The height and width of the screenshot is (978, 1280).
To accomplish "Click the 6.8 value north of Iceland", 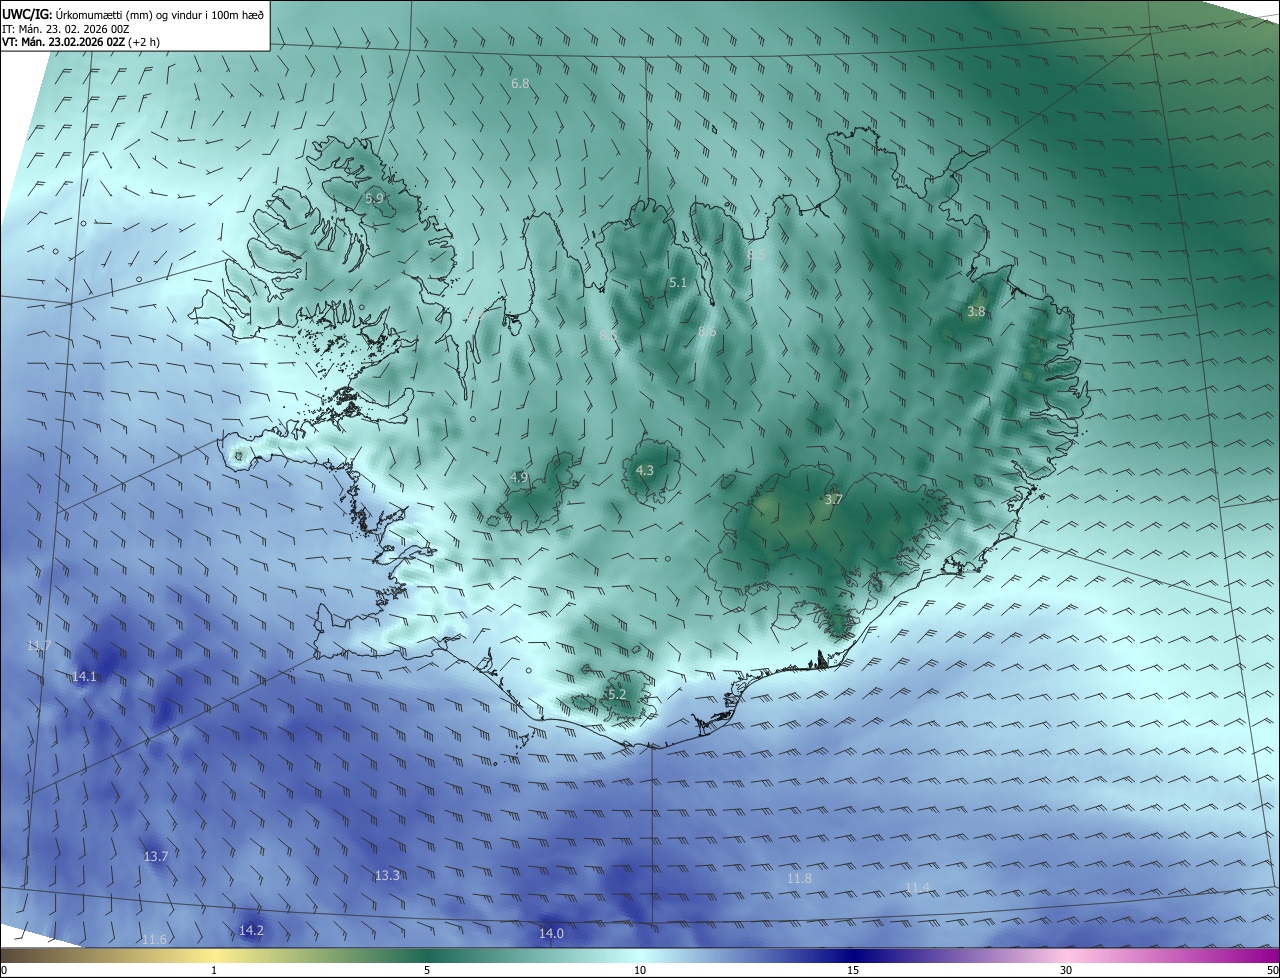I will 520,84.
